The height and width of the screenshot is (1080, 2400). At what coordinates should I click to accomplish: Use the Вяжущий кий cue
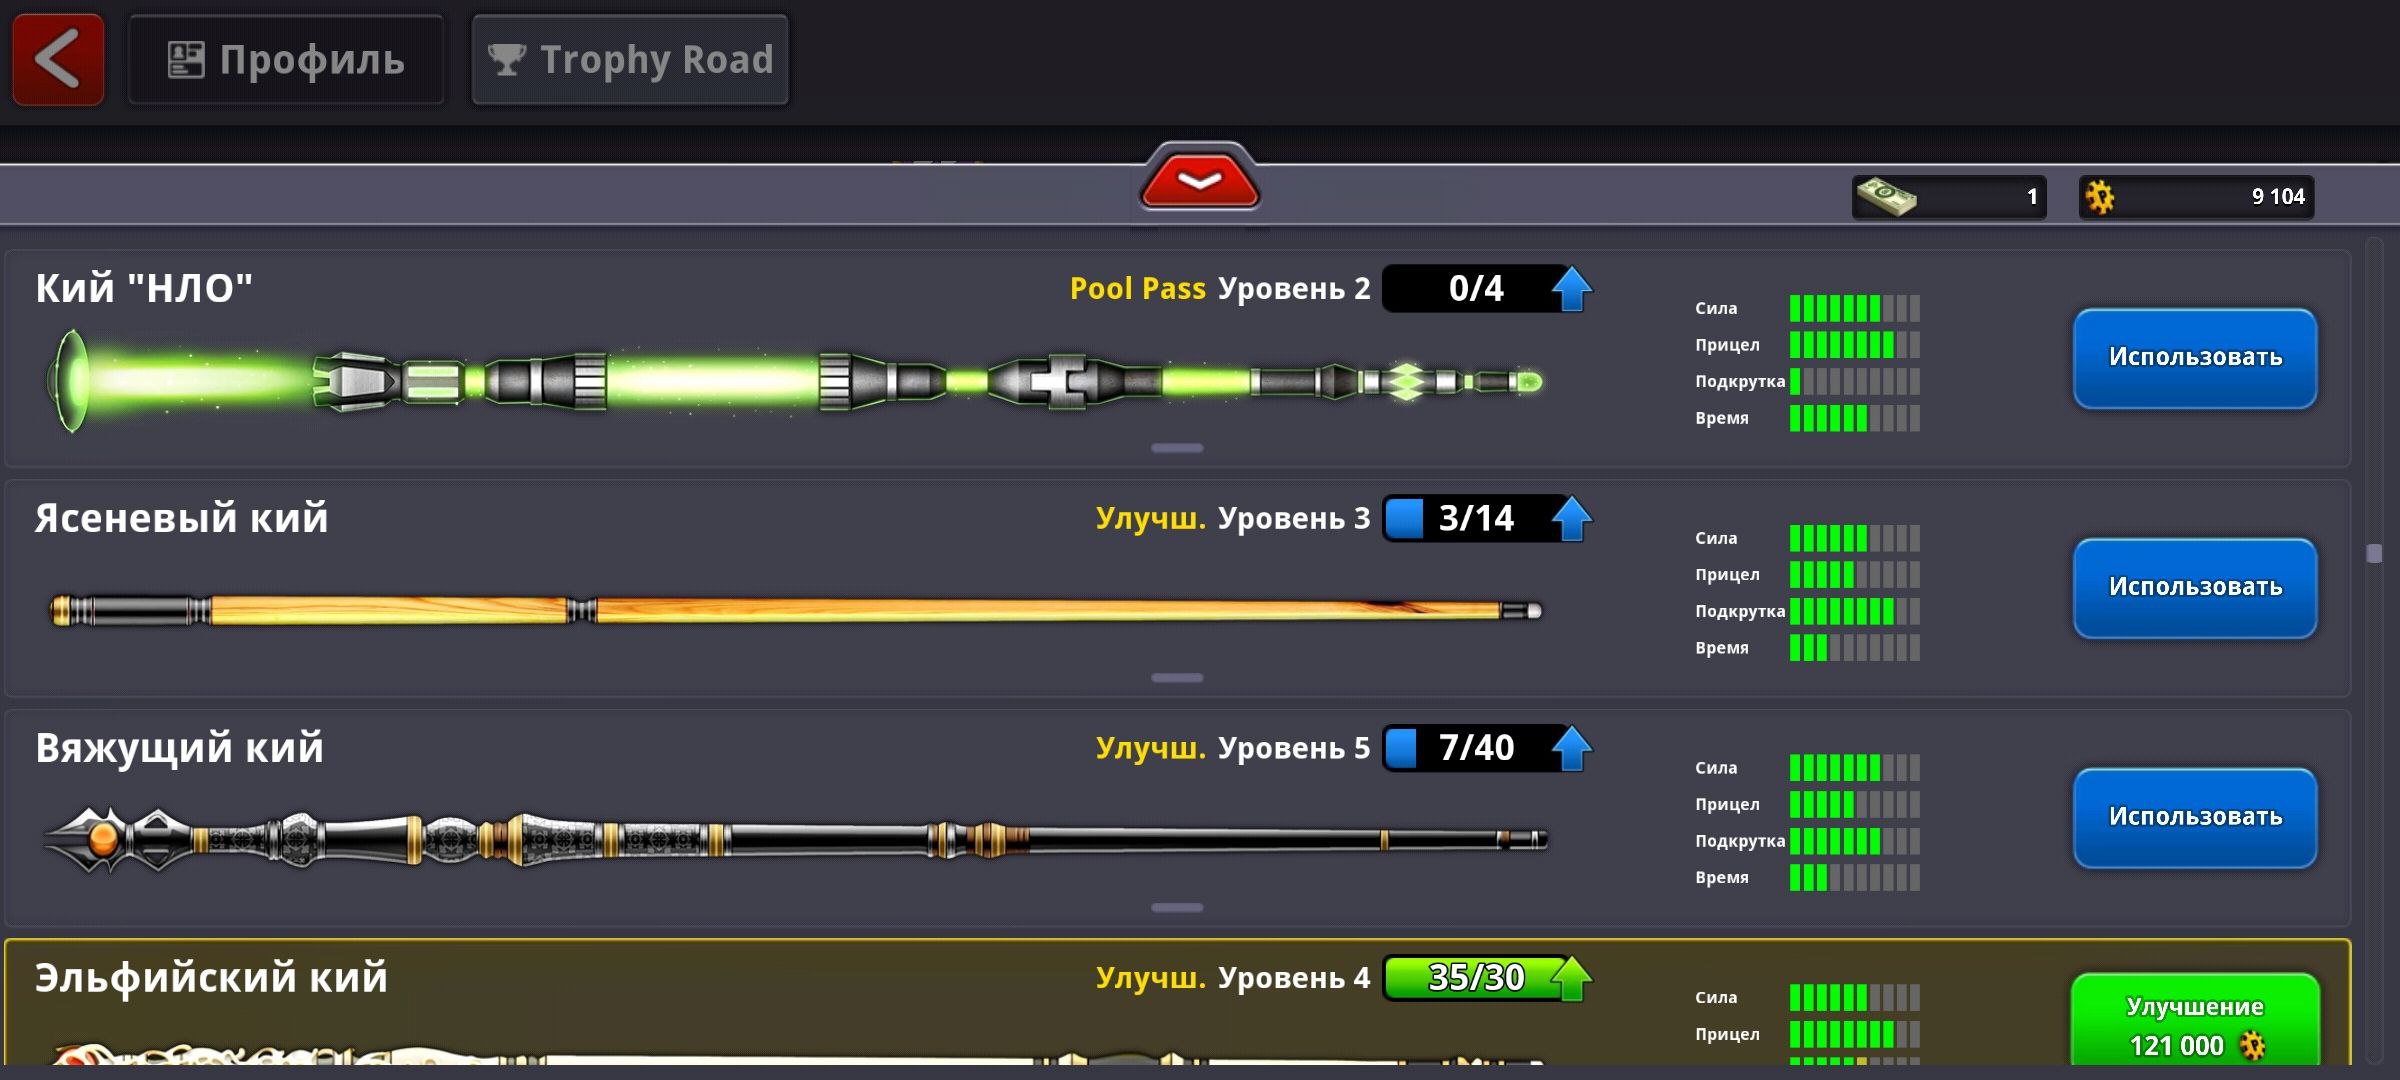click(2195, 818)
